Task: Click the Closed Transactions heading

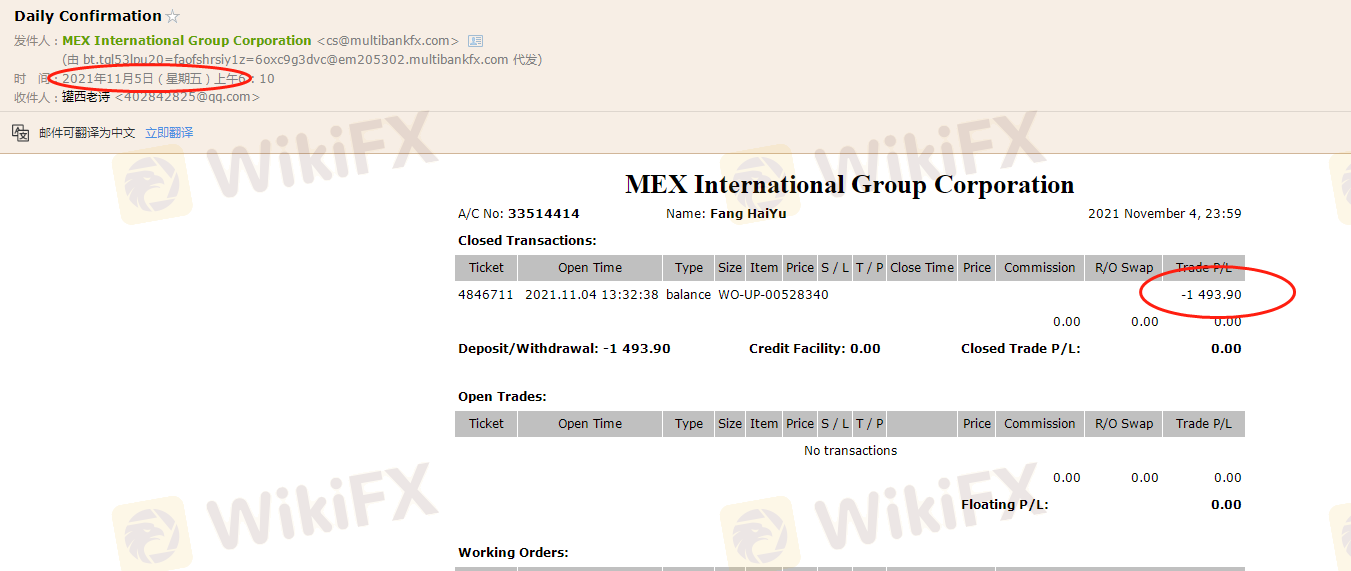Action: coord(527,241)
